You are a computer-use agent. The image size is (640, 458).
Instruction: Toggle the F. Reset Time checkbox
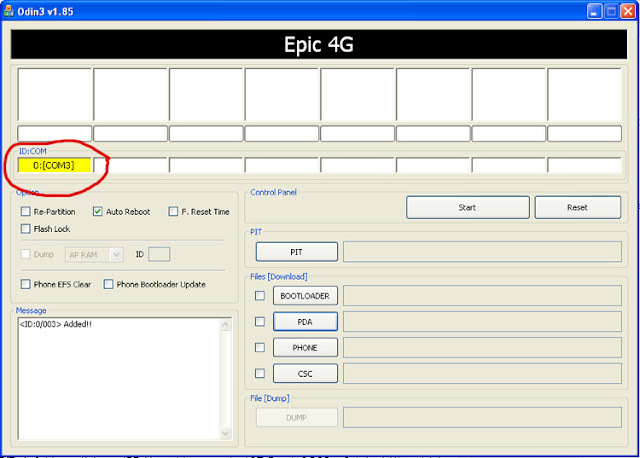[x=173, y=211]
